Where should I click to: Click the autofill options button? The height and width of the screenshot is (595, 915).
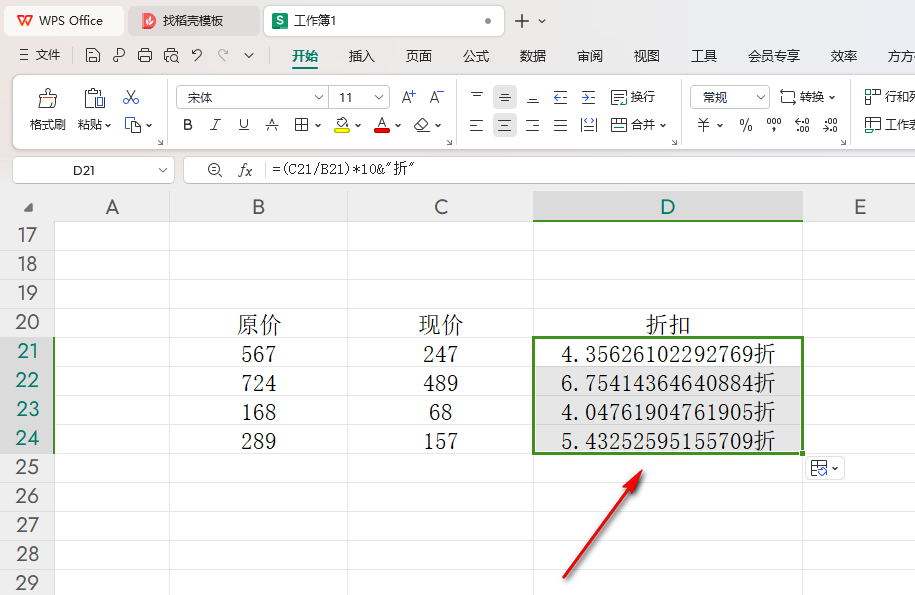[x=824, y=468]
